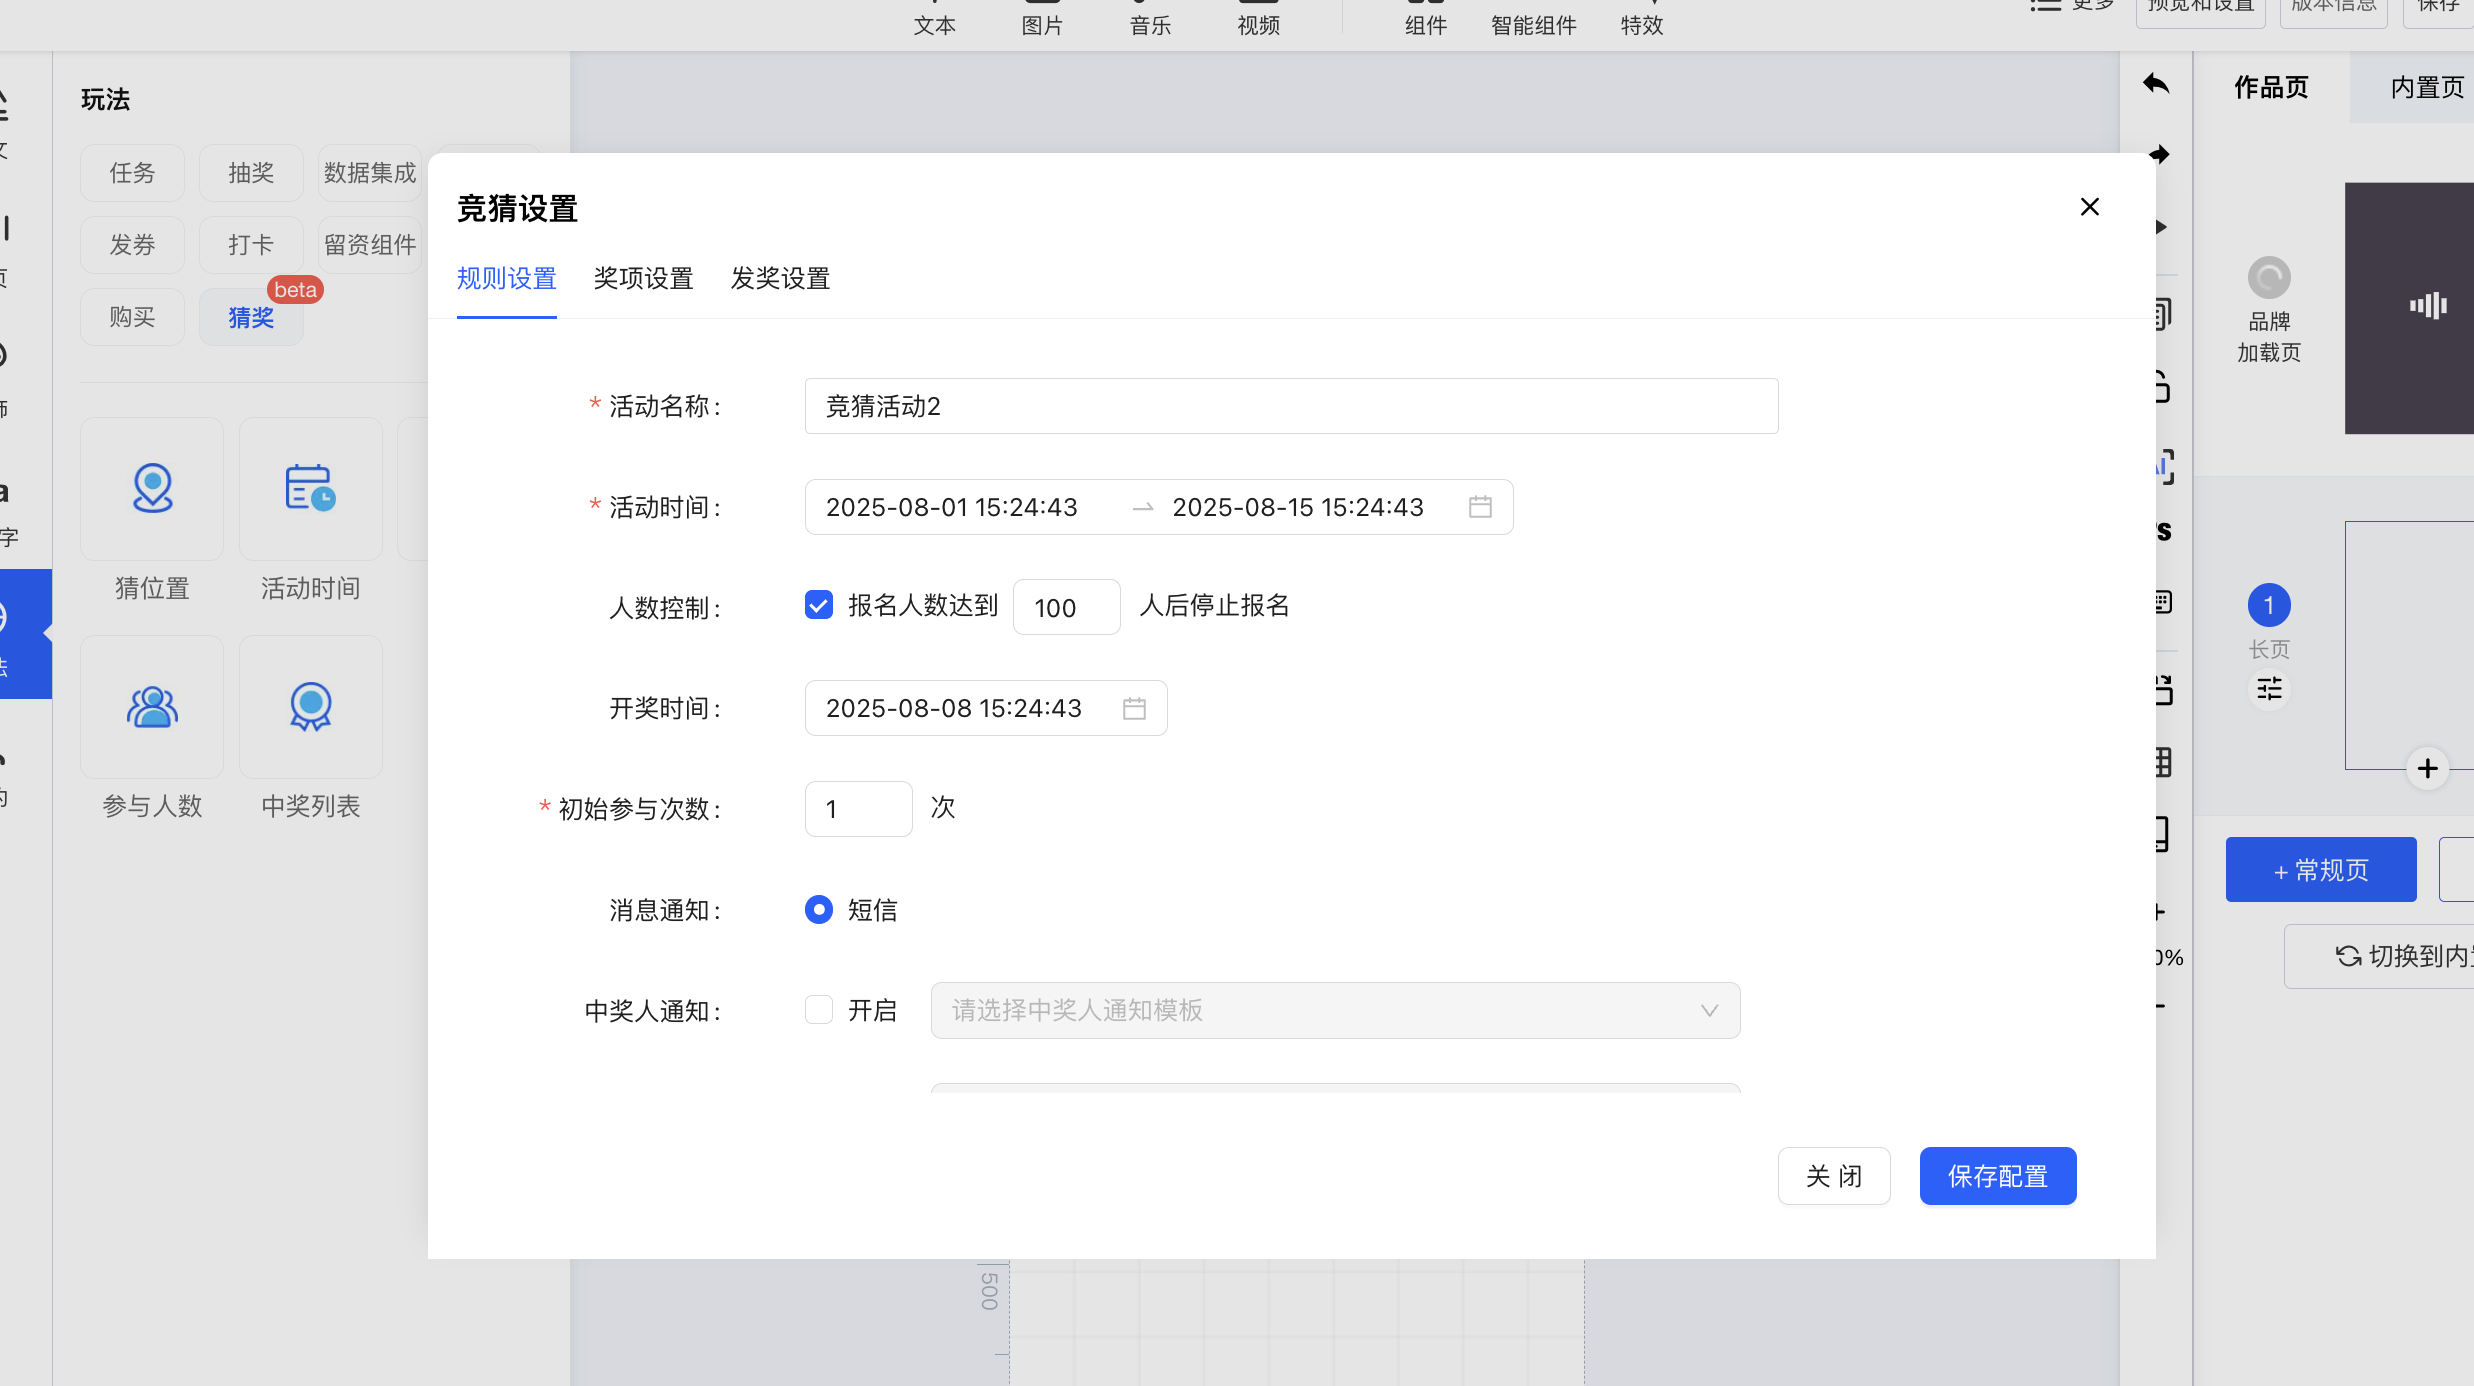Select the 短信 radio button
Image resolution: width=2474 pixels, height=1386 pixels.
click(818, 909)
